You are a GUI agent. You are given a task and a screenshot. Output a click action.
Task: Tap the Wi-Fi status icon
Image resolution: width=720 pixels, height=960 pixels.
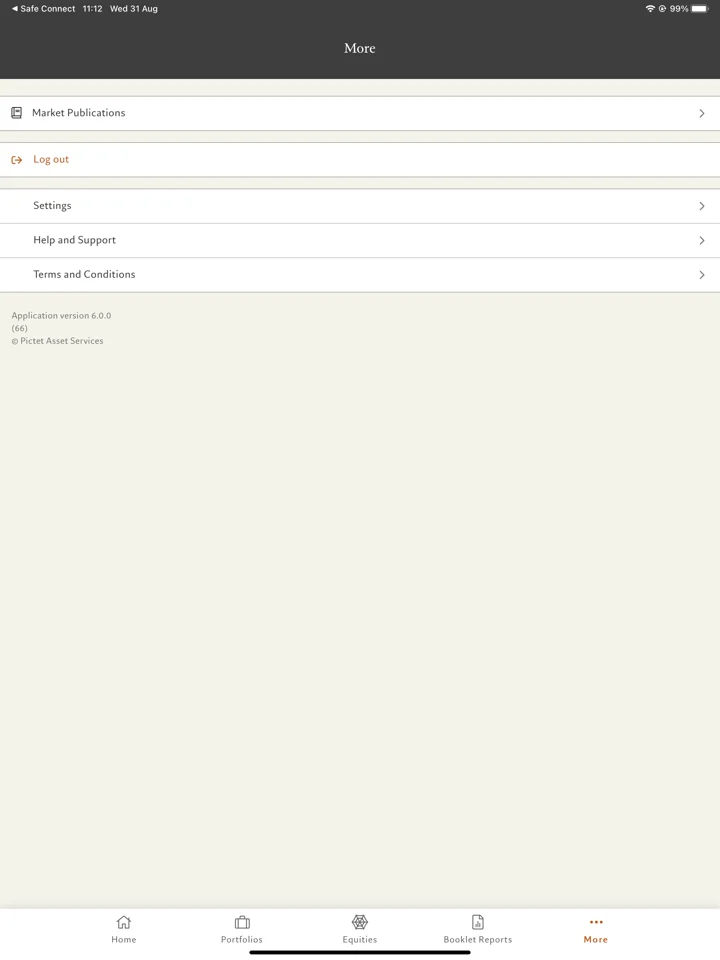(650, 9)
